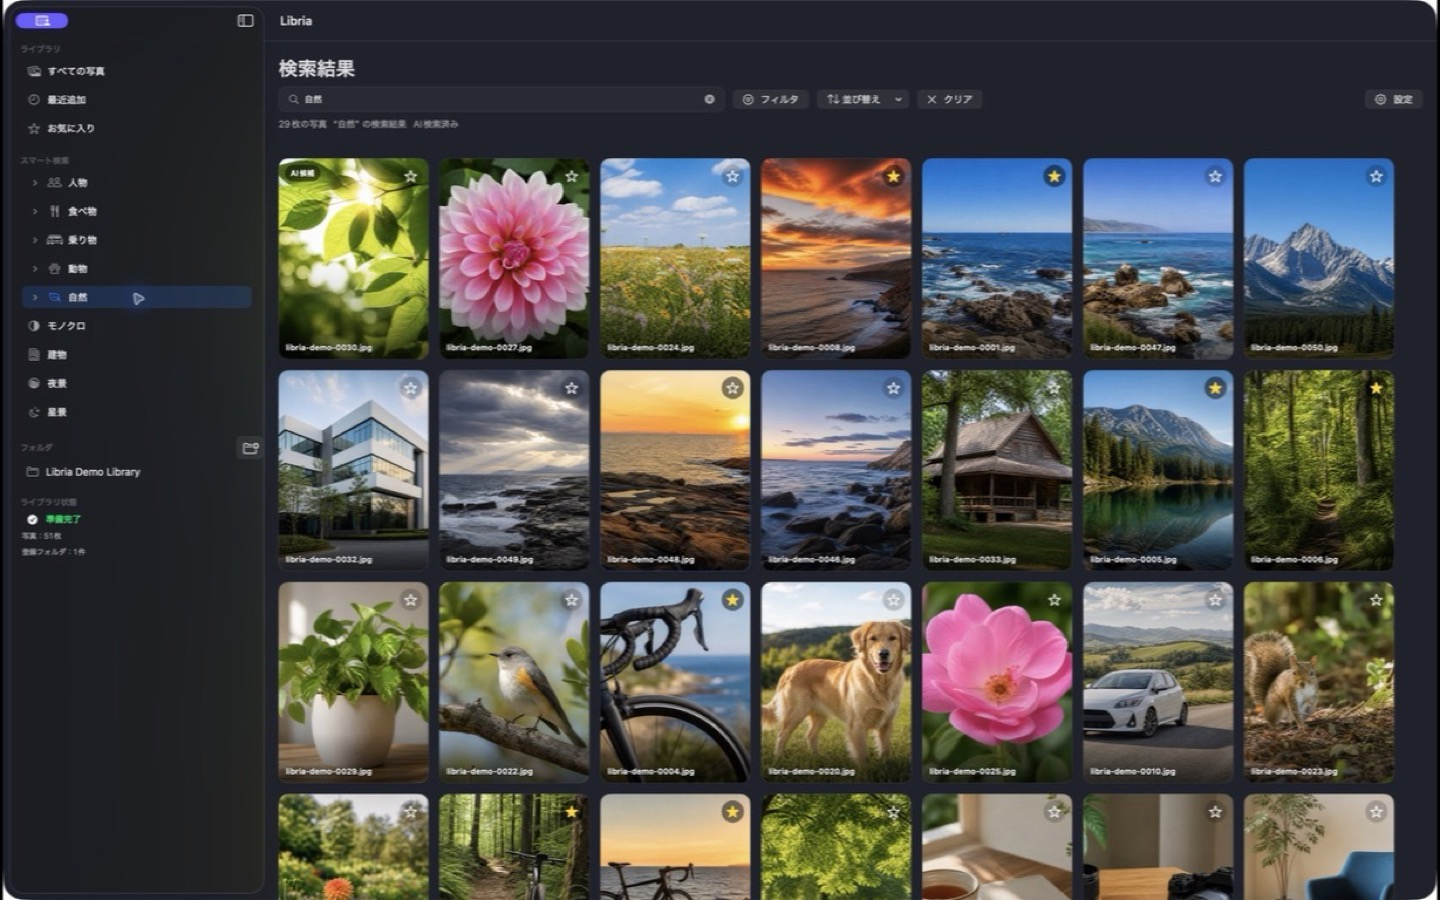
Task: Favorite libria-demo-0030.jpg with its star
Action: [411, 176]
